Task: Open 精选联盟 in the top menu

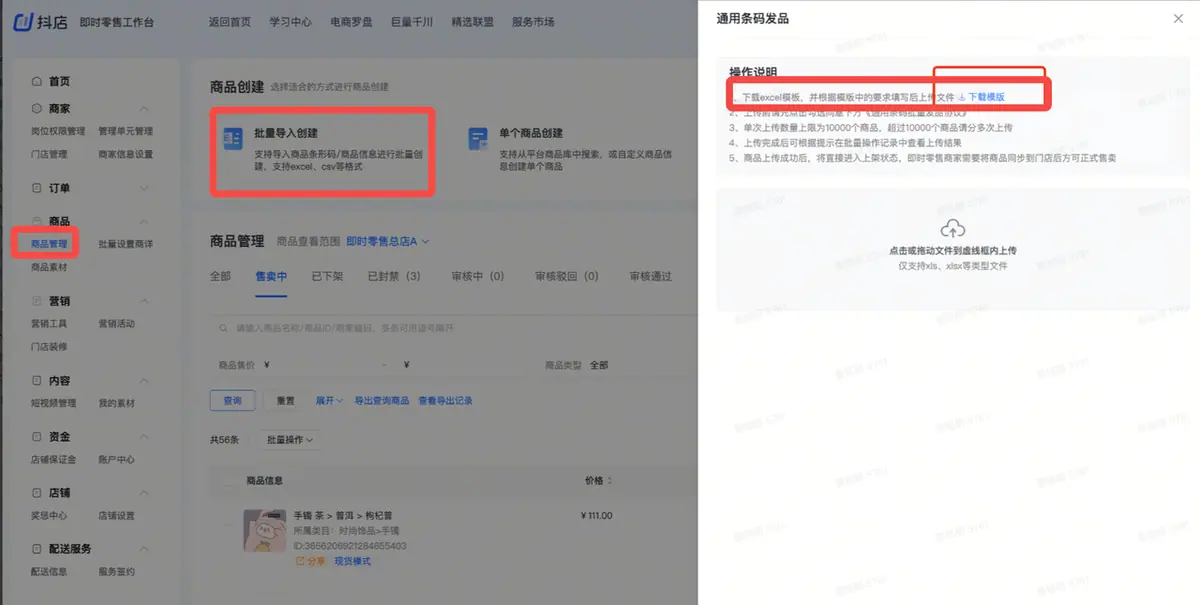Action: click(472, 22)
